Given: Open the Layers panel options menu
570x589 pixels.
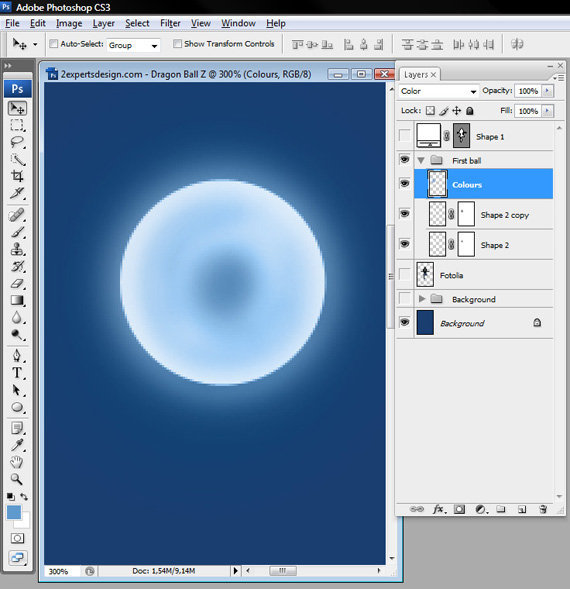Looking at the screenshot, I should pyautogui.click(x=558, y=78).
